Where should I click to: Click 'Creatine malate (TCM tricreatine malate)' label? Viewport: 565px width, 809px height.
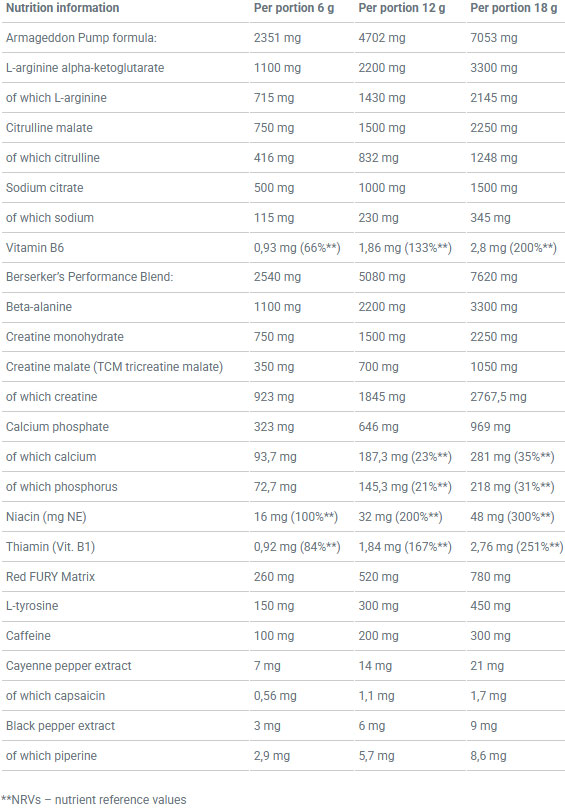click(x=114, y=367)
